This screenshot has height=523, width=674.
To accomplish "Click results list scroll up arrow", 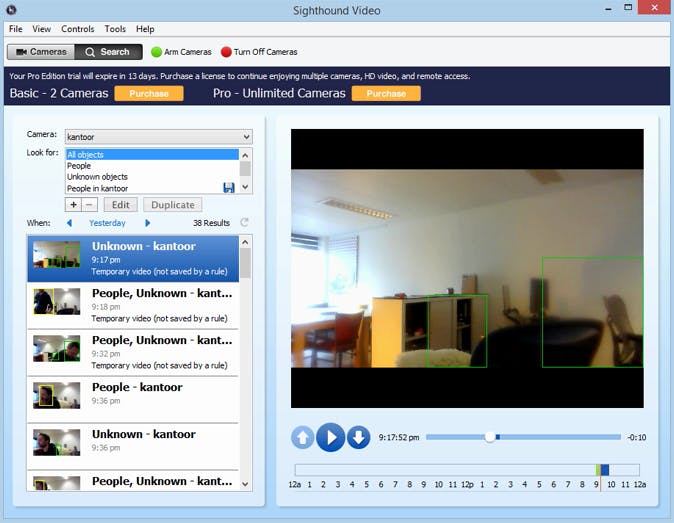I will pos(245,242).
